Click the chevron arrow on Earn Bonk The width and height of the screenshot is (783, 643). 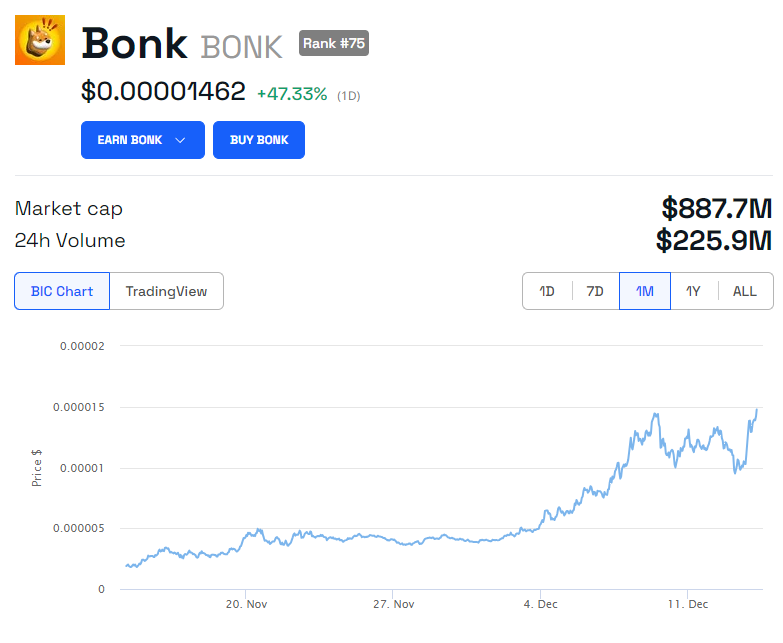coord(181,140)
